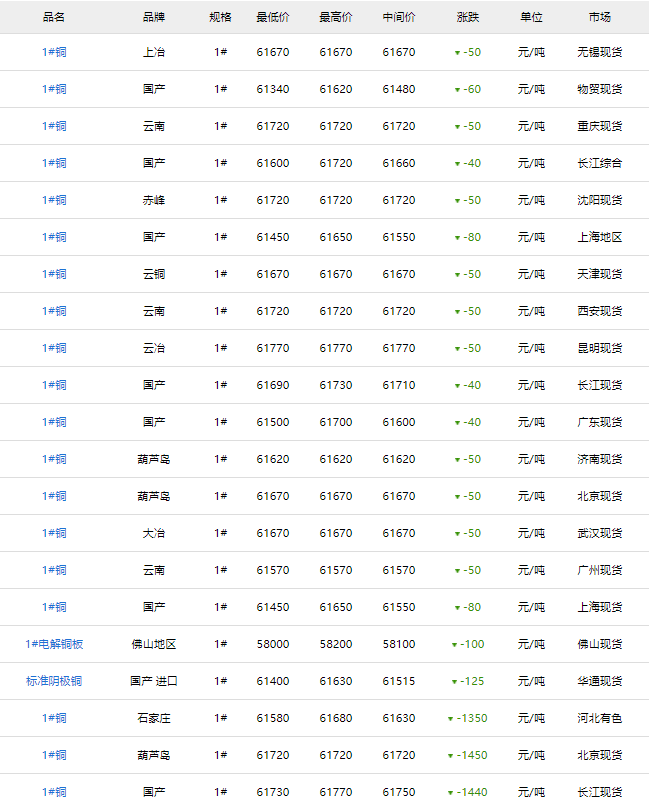
Task: Click the 重庆现货 market cell
Action: pyautogui.click(x=600, y=126)
